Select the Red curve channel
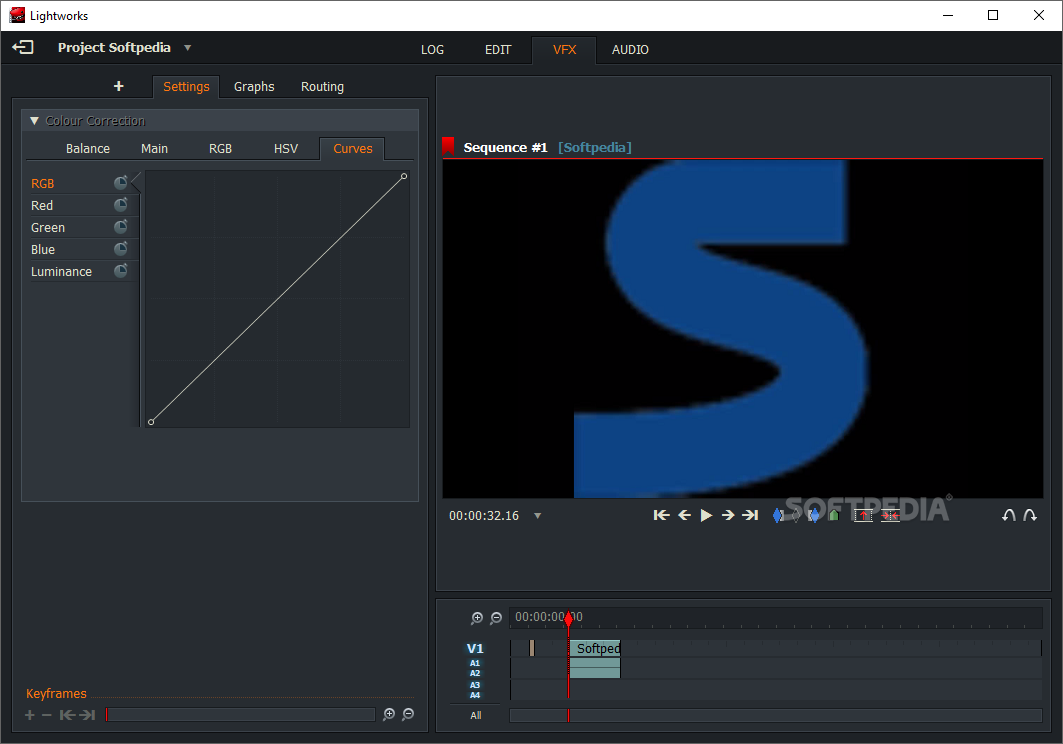1063x744 pixels. tap(41, 205)
